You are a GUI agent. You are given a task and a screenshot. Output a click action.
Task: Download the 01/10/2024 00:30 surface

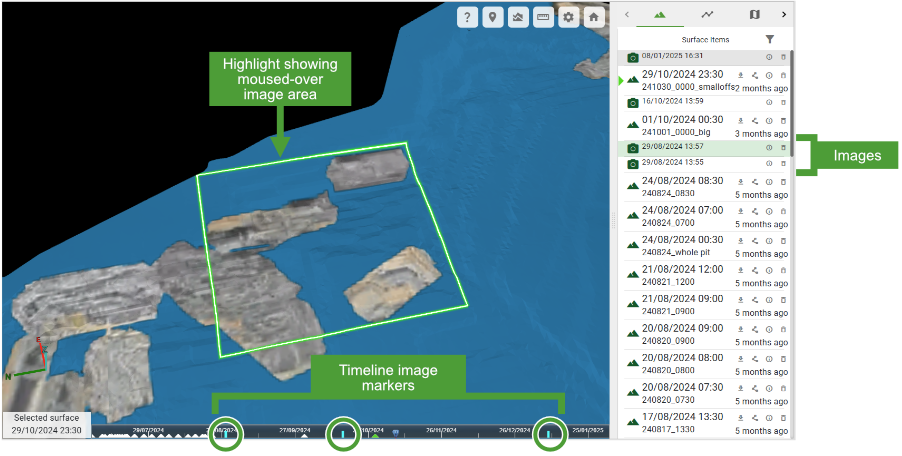(x=741, y=121)
